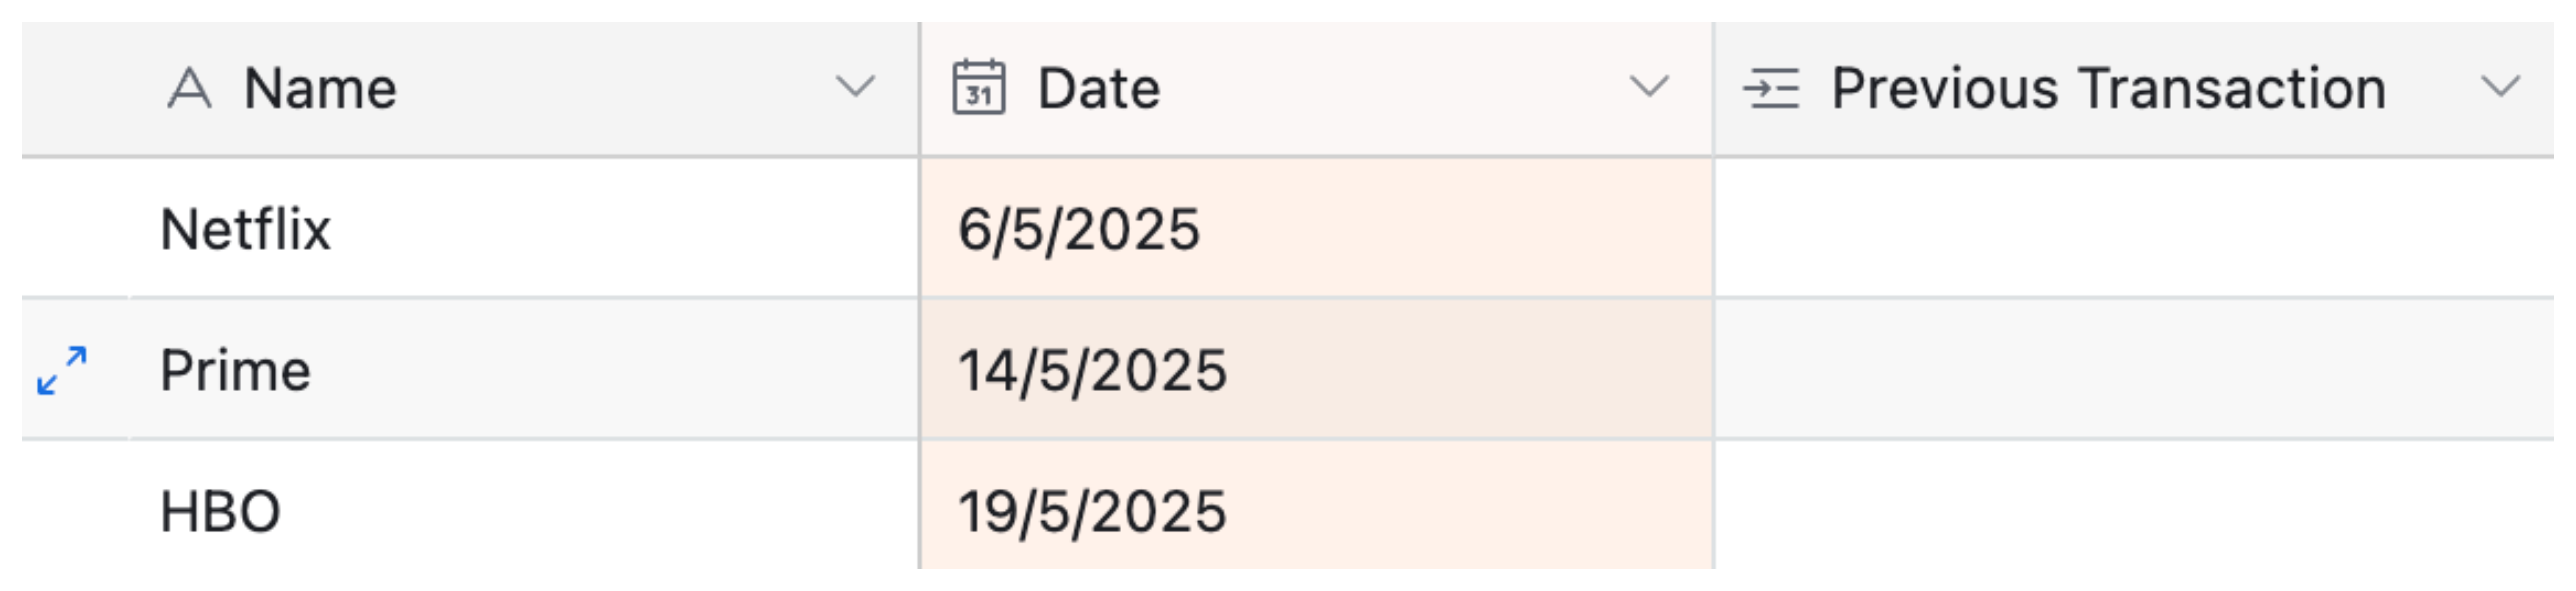Expand the Prime record with arrows icon
This screenshot has width=2576, height=591.
click(62, 370)
